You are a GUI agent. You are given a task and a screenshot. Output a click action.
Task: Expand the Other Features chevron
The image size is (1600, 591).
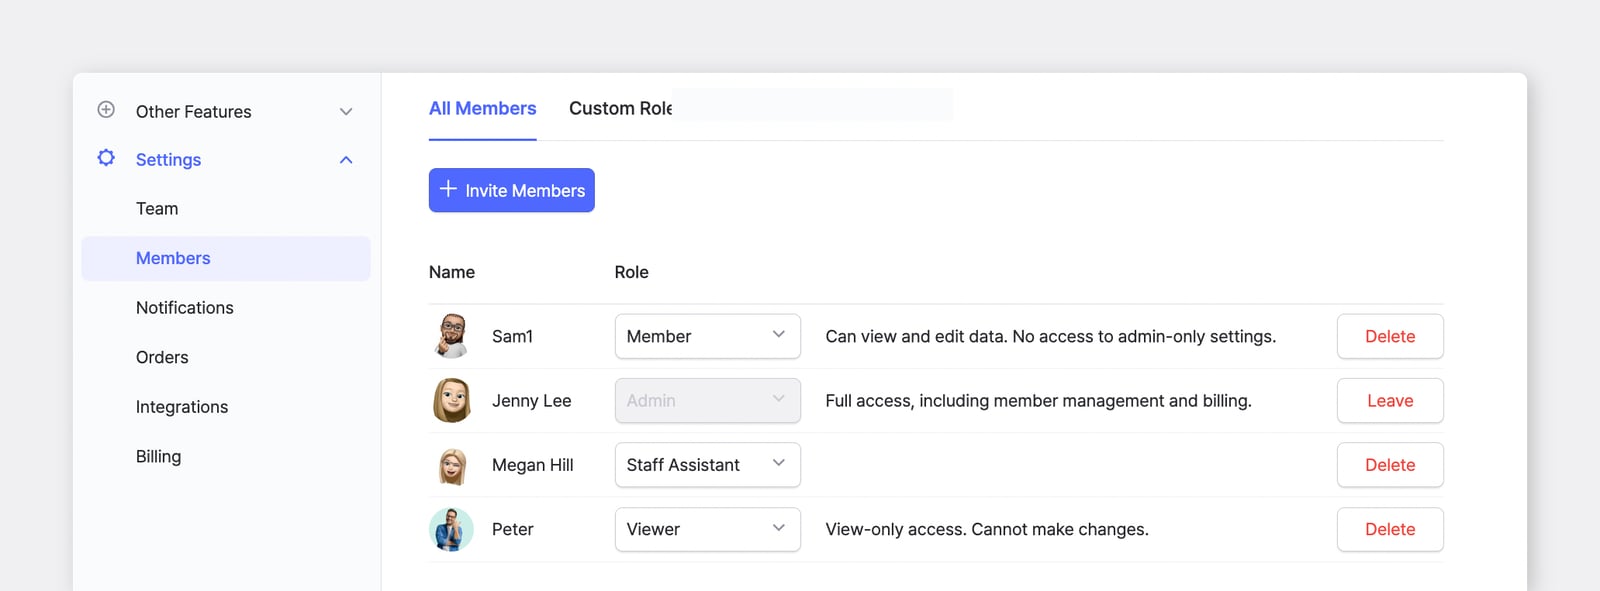[x=346, y=112]
